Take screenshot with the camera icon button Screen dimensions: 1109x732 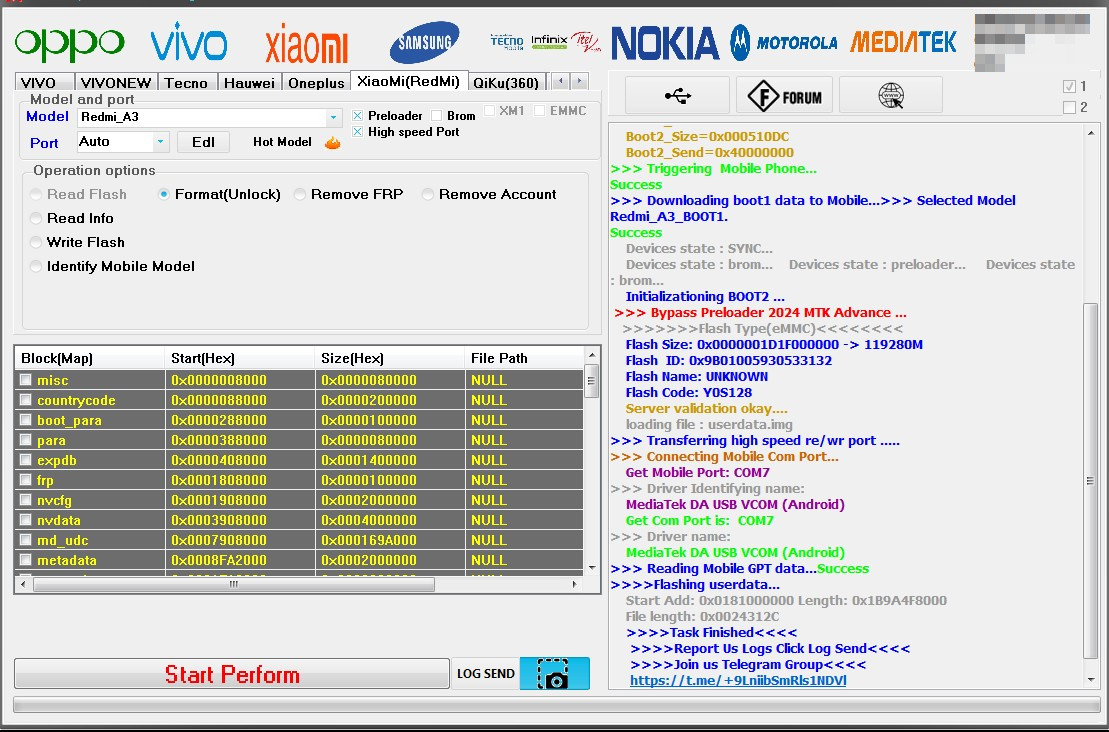[x=554, y=673]
